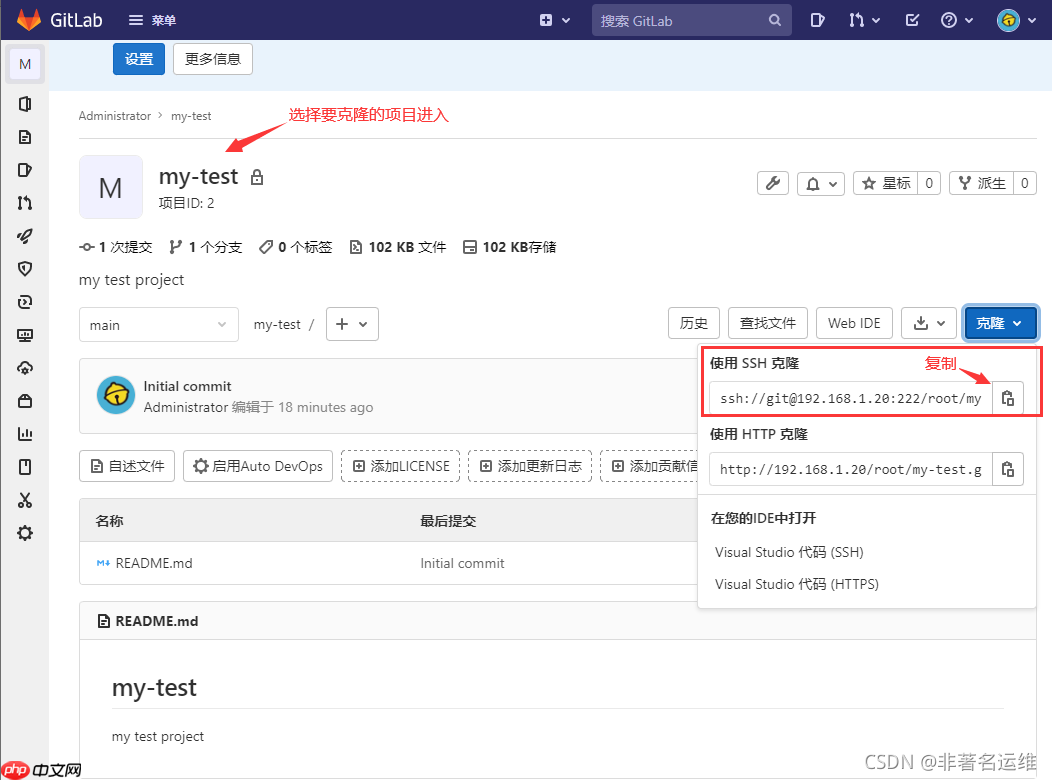1052x780 pixels.
Task: Copy the SSH clone URL
Action: pos(1007,397)
